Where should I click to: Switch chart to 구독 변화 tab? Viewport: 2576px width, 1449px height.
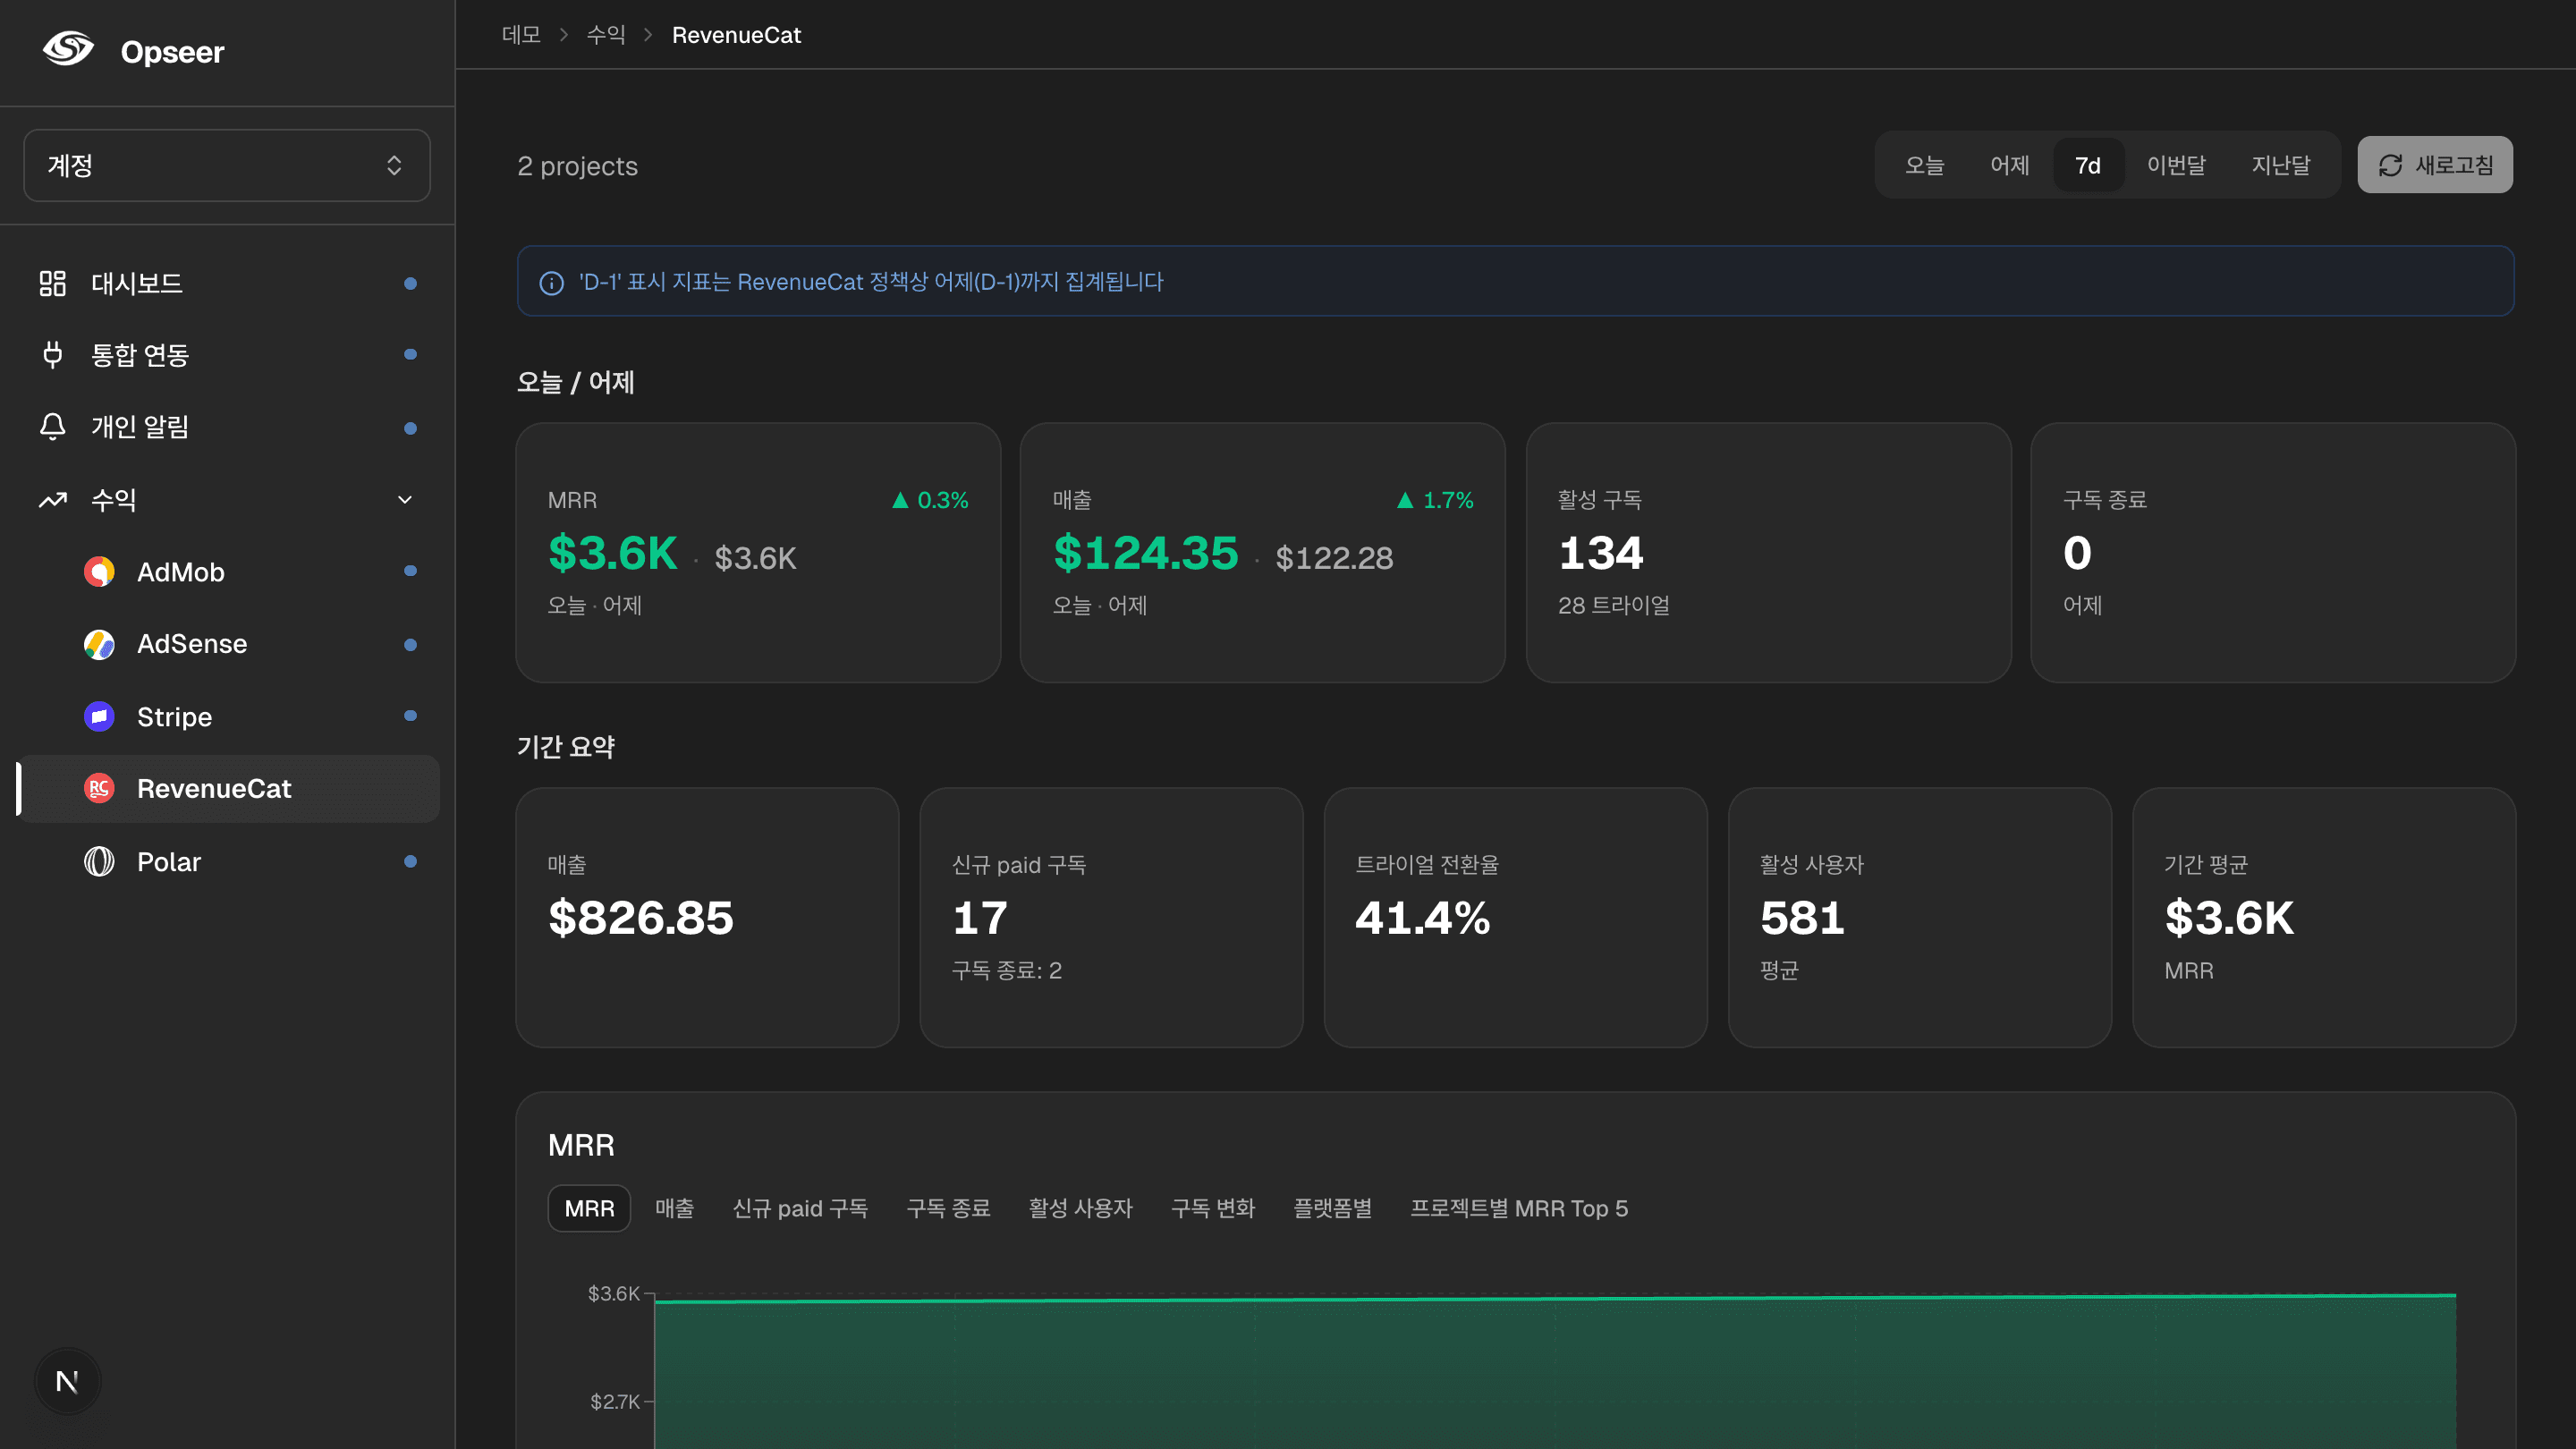(1213, 1208)
